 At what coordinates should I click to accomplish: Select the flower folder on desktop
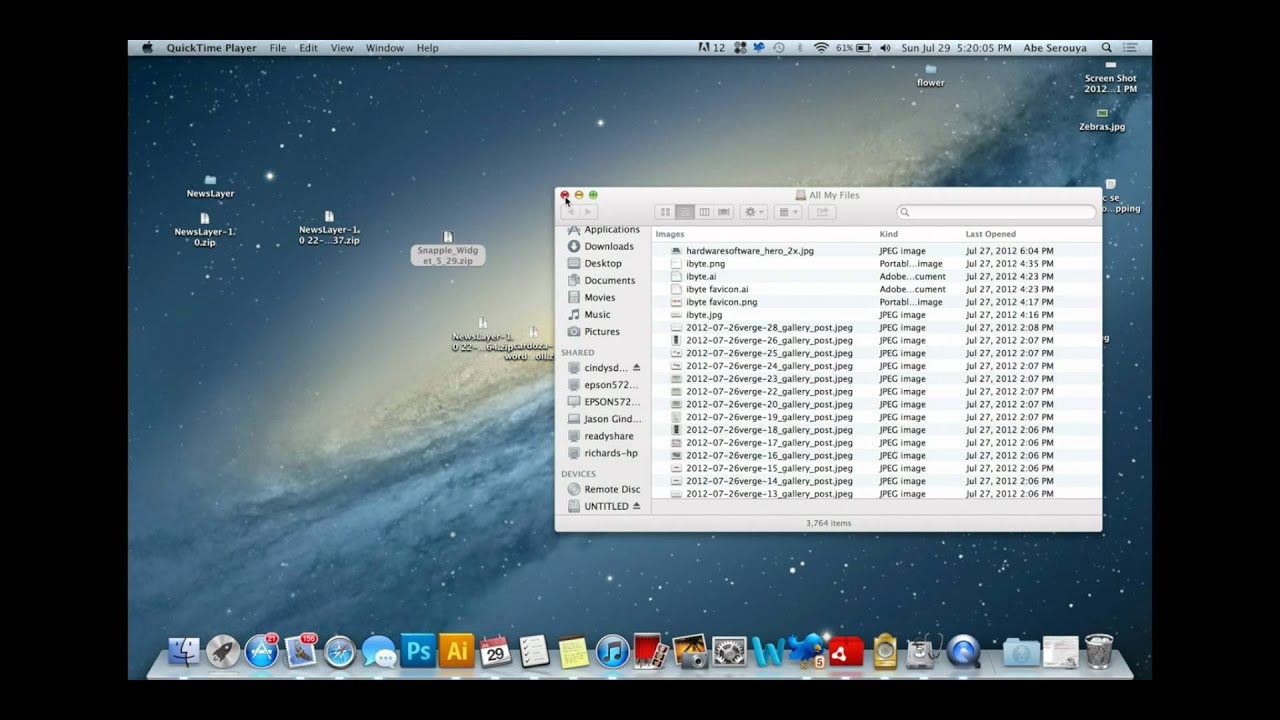(x=931, y=75)
